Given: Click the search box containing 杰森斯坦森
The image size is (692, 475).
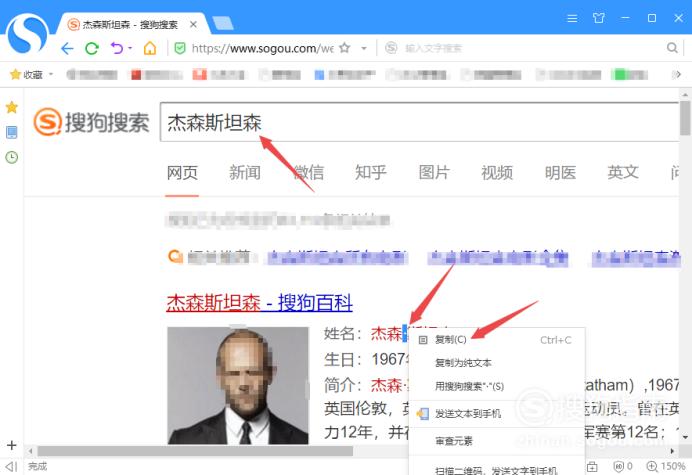Looking at the screenshot, I should pyautogui.click(x=419, y=122).
